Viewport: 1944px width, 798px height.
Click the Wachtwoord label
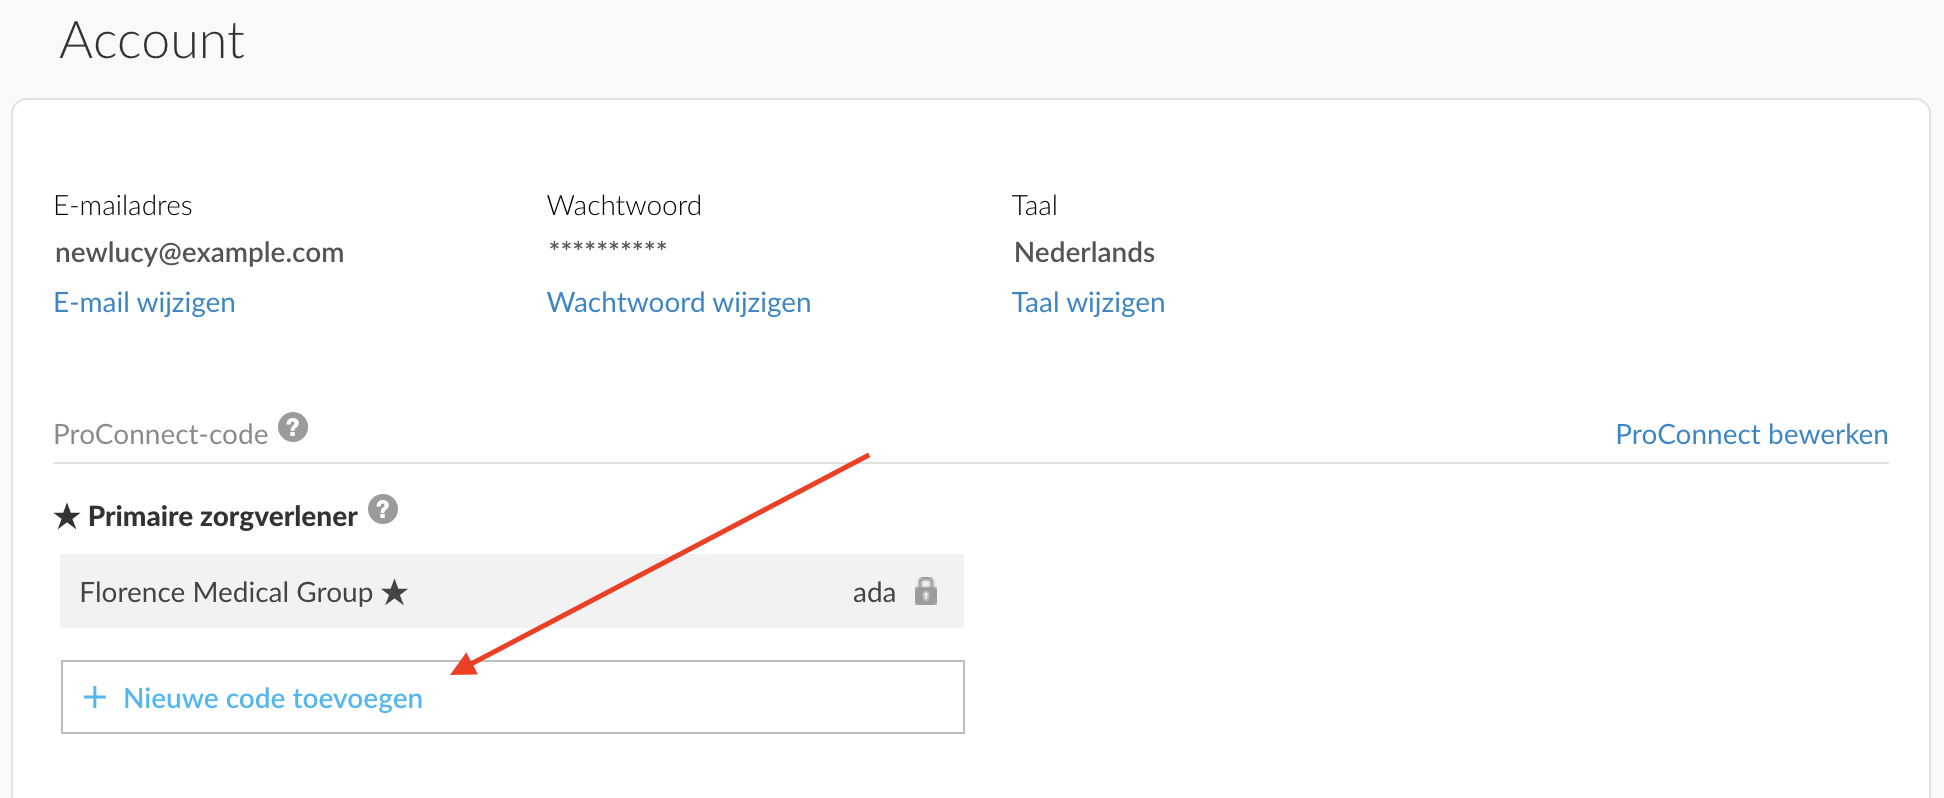(624, 205)
